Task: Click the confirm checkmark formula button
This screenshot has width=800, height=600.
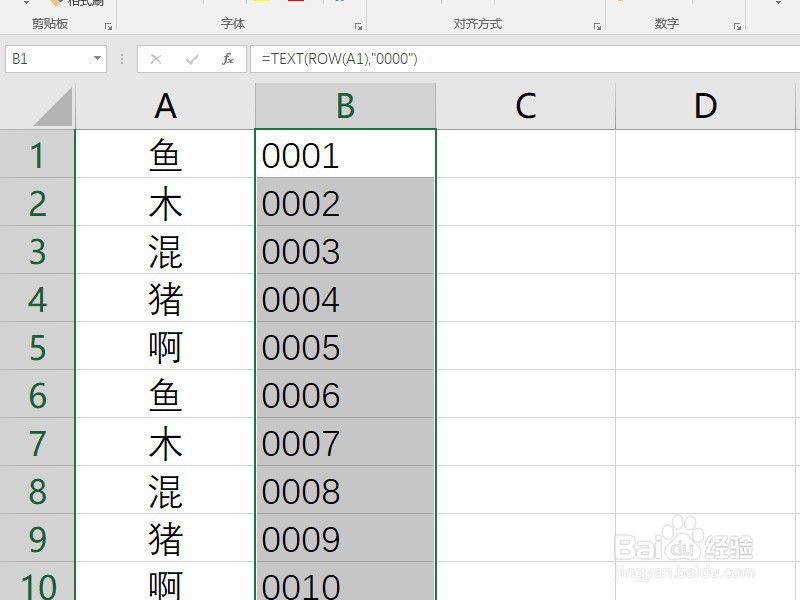Action: pos(192,59)
